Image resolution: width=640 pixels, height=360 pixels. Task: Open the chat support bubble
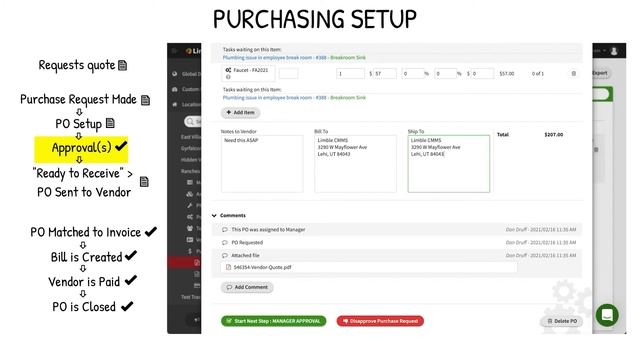click(x=607, y=315)
